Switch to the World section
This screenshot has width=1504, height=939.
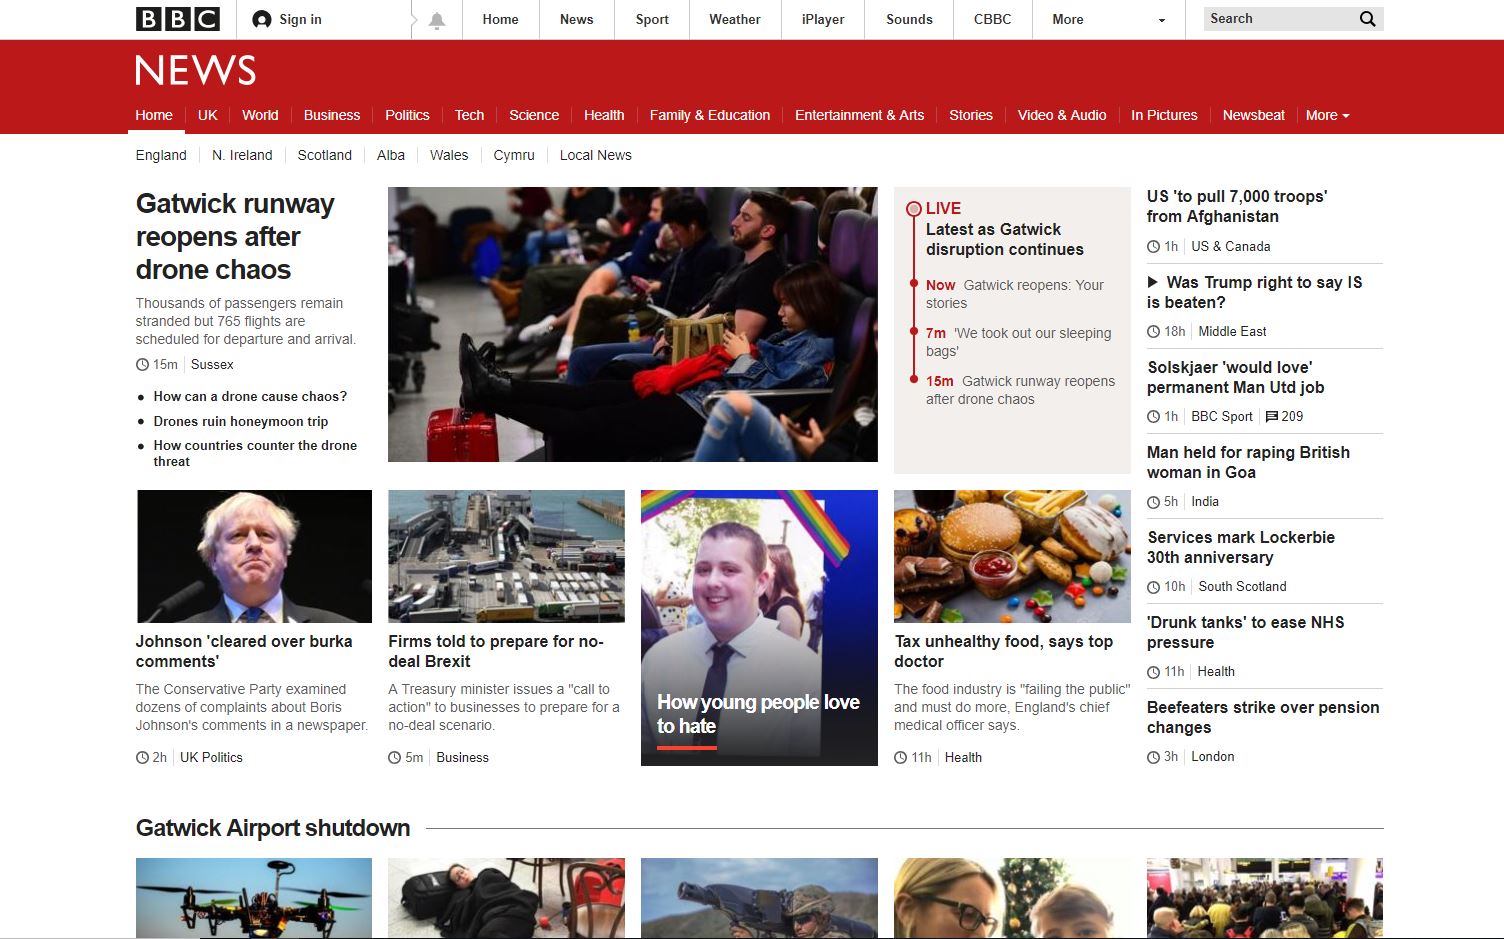[x=260, y=115]
